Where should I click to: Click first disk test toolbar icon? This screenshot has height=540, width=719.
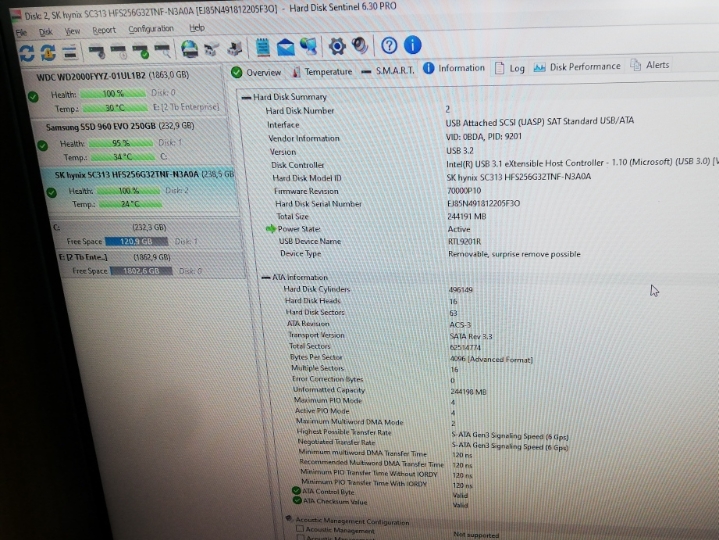96,51
